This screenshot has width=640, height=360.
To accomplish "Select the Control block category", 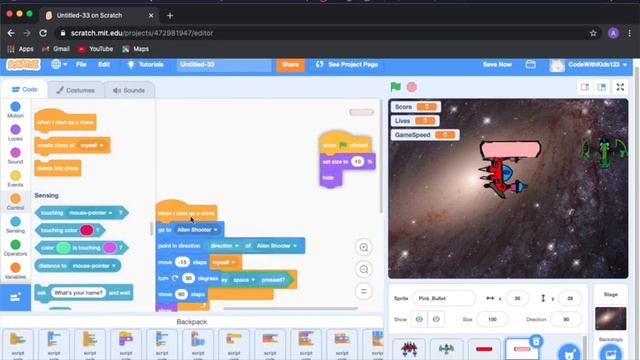I will 16,202.
